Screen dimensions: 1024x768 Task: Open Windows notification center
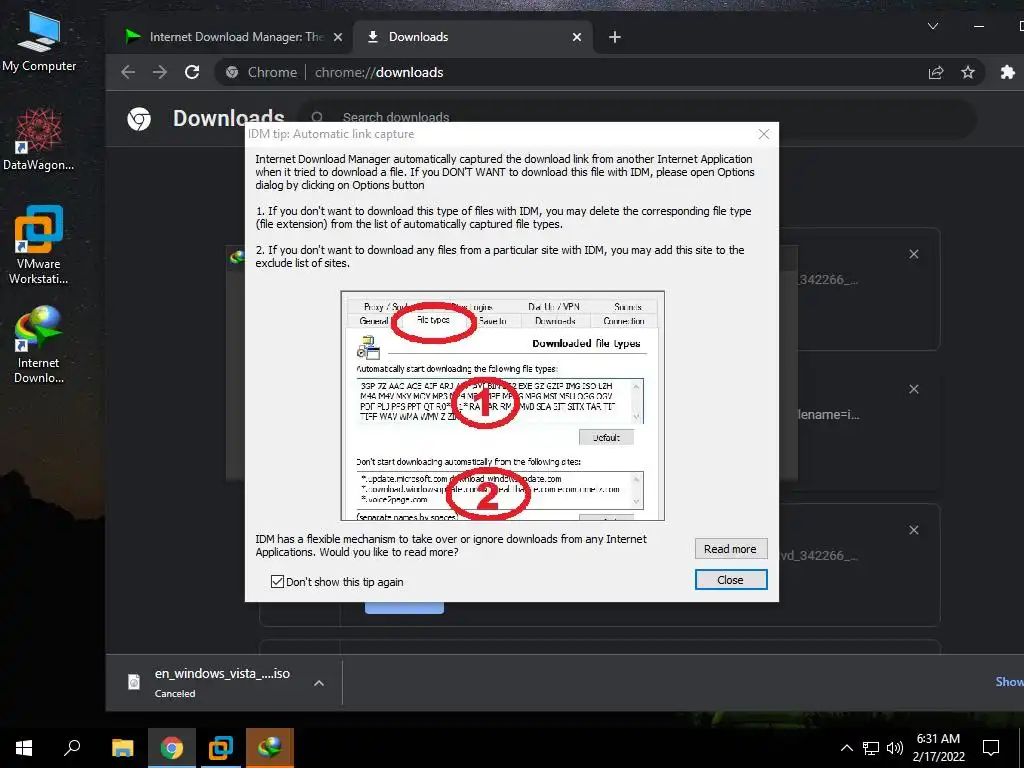991,748
